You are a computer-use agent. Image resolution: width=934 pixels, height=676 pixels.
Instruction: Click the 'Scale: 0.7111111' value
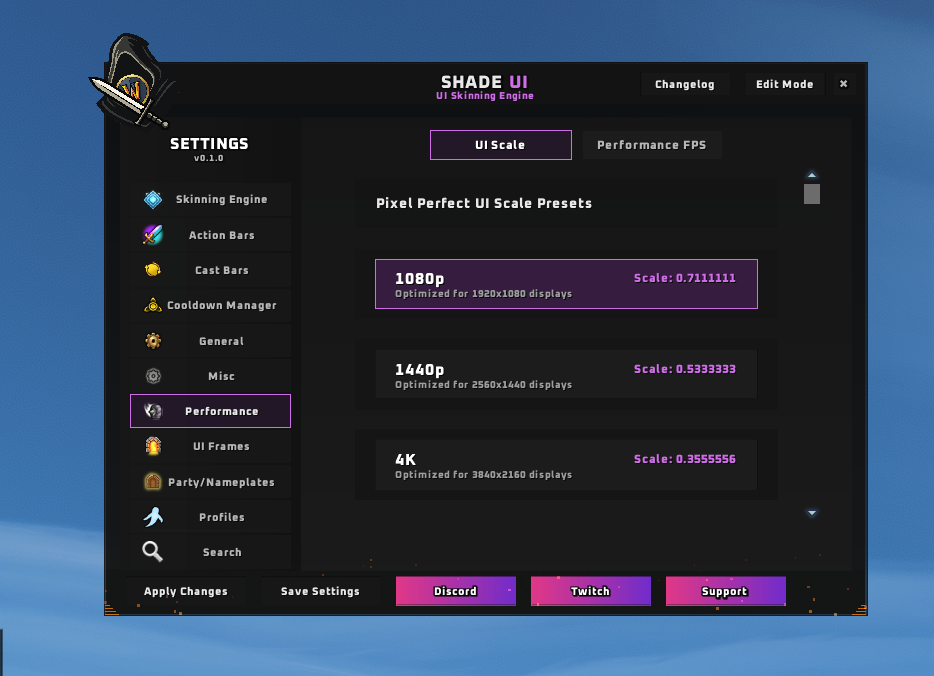pyautogui.click(x=684, y=278)
